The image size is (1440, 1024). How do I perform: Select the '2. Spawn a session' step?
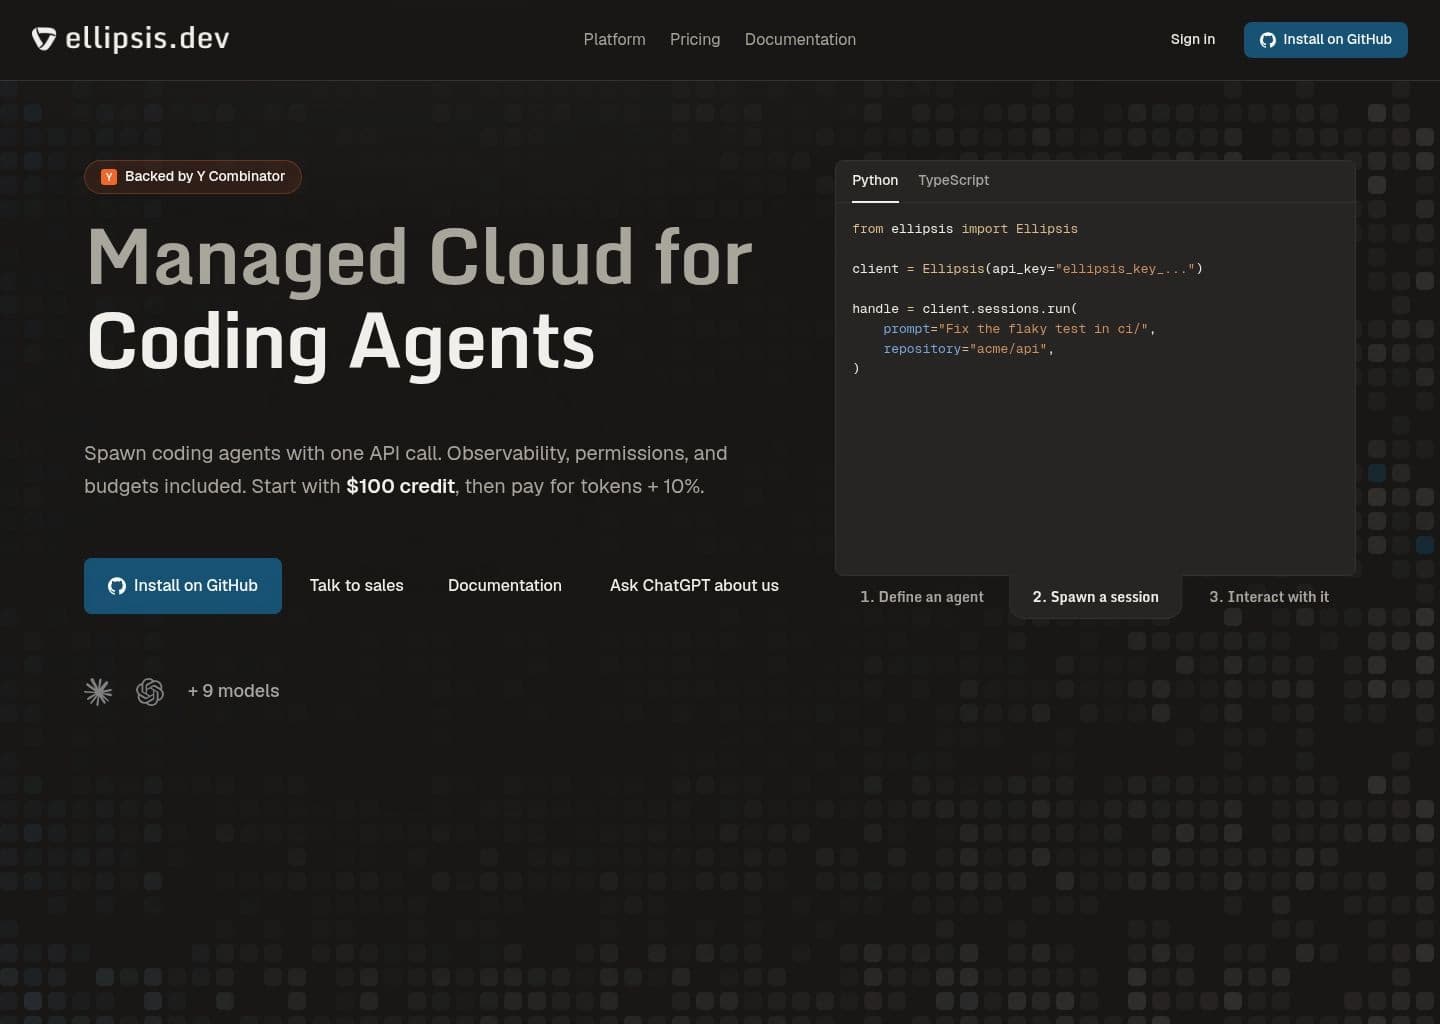click(1095, 597)
